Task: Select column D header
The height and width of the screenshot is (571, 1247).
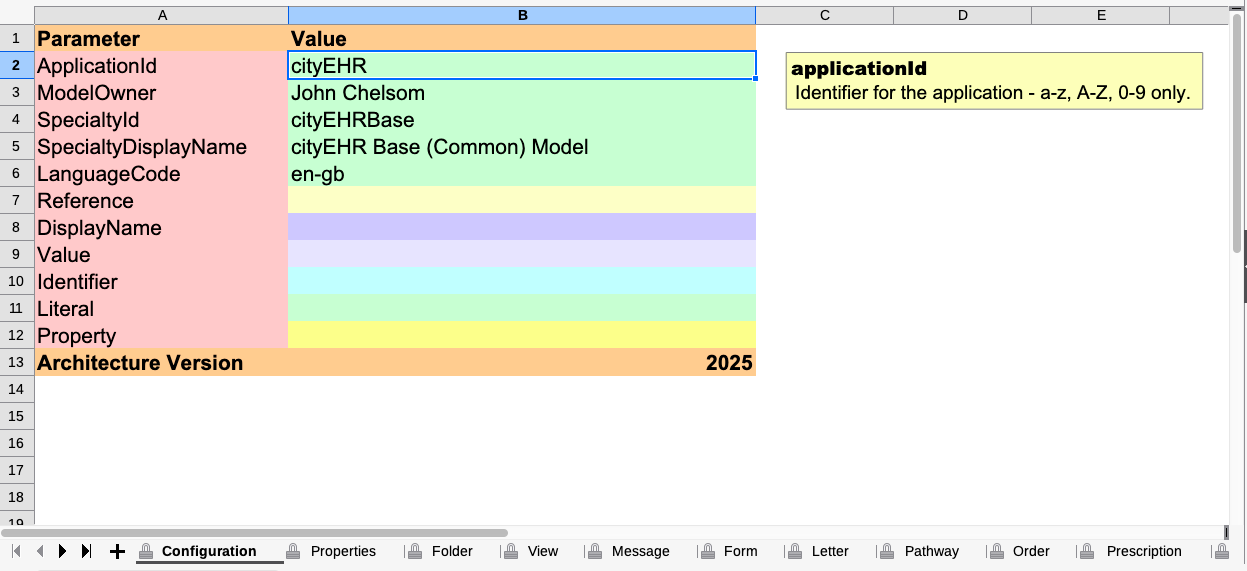Action: click(962, 15)
